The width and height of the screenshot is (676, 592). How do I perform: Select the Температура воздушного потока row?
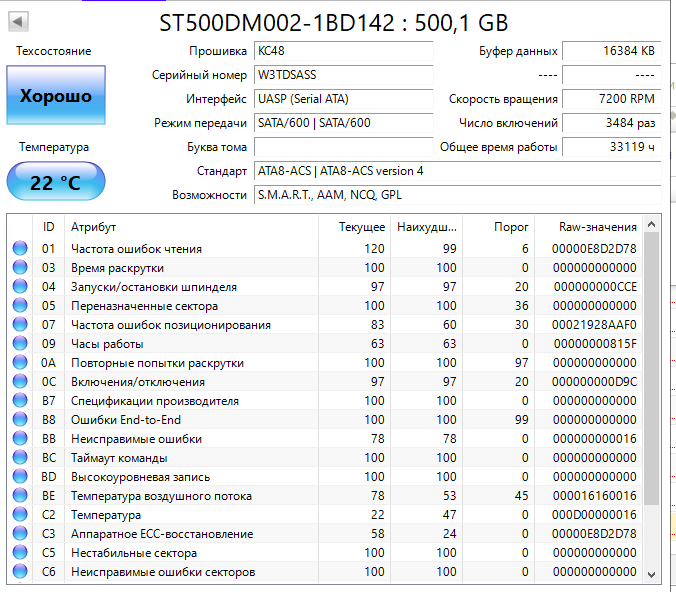325,495
